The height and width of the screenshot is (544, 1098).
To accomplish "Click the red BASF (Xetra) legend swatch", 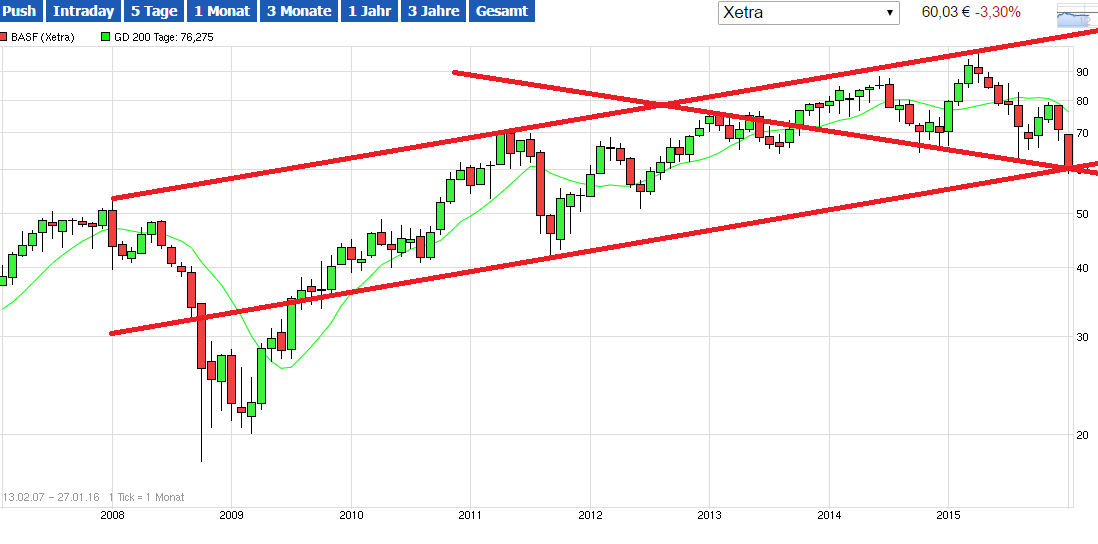I will [4, 37].
